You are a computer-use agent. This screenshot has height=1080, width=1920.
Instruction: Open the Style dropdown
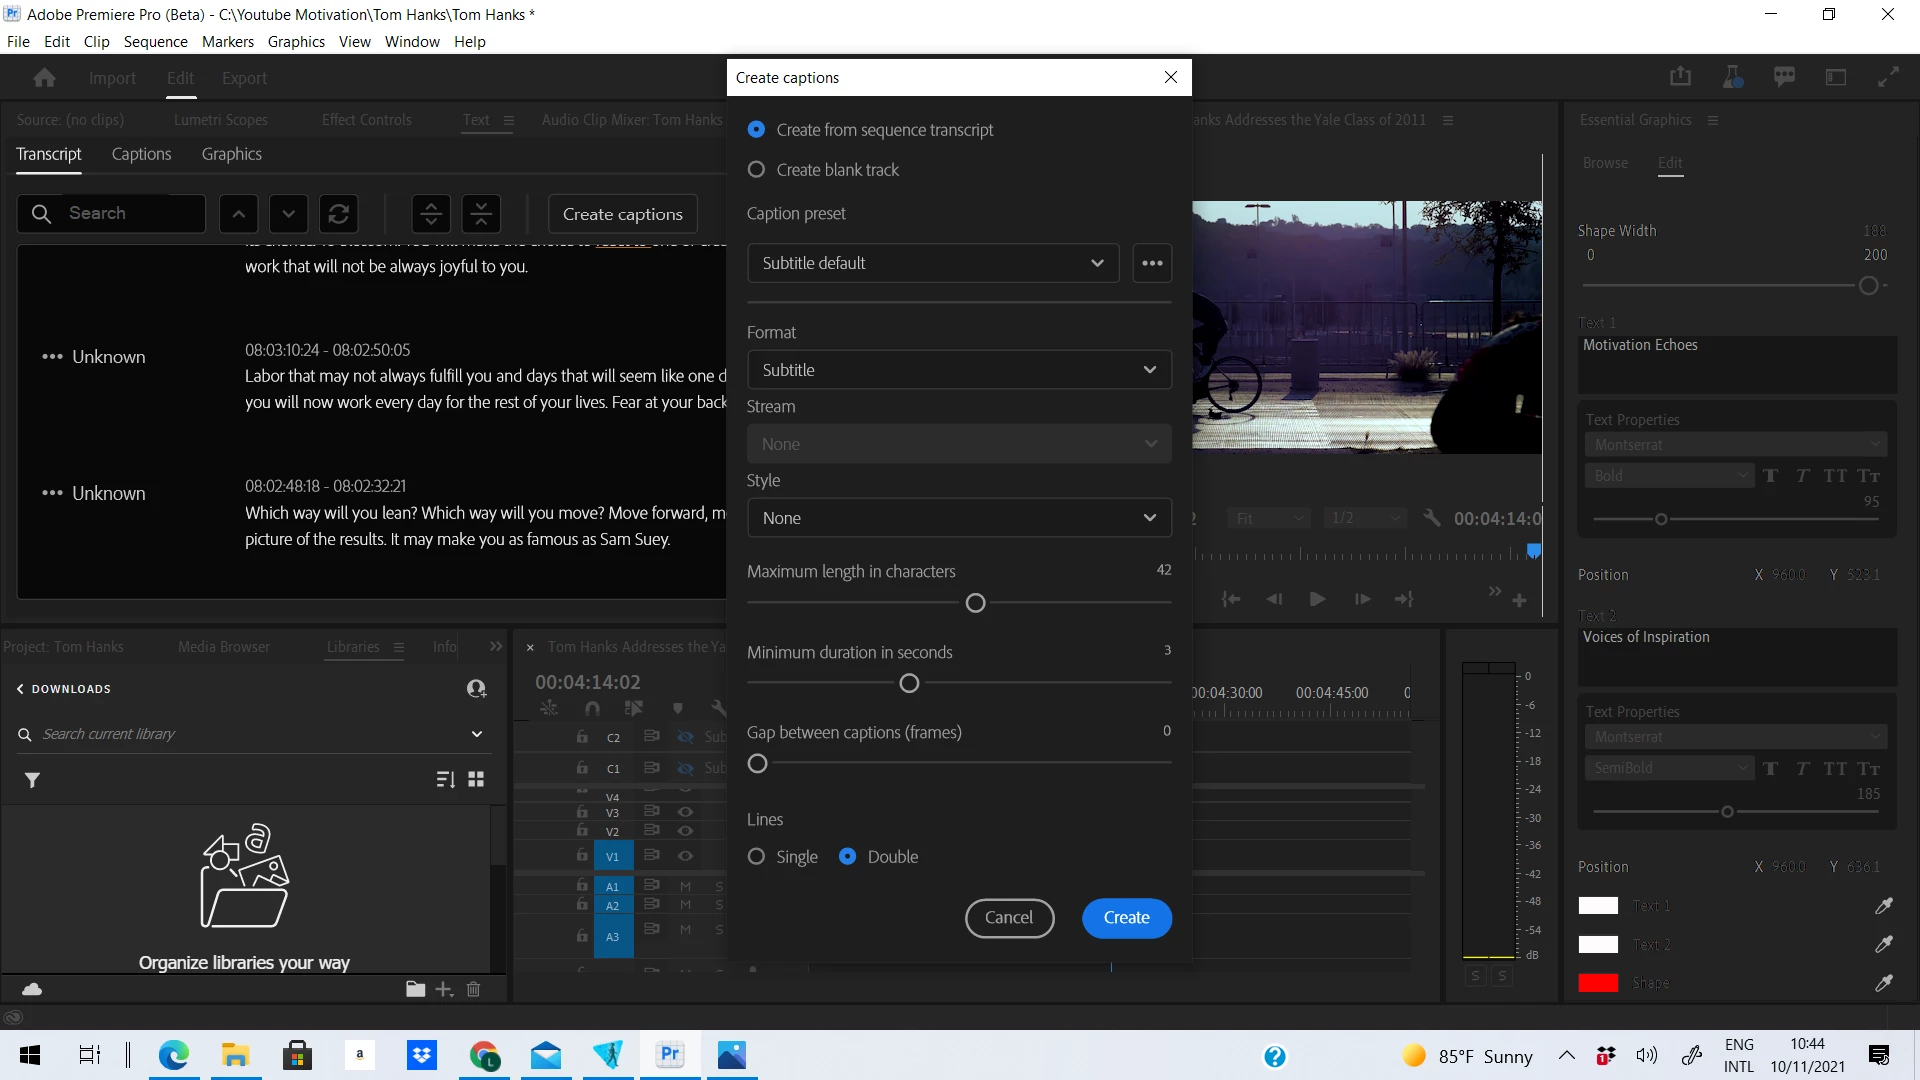[x=958, y=518]
